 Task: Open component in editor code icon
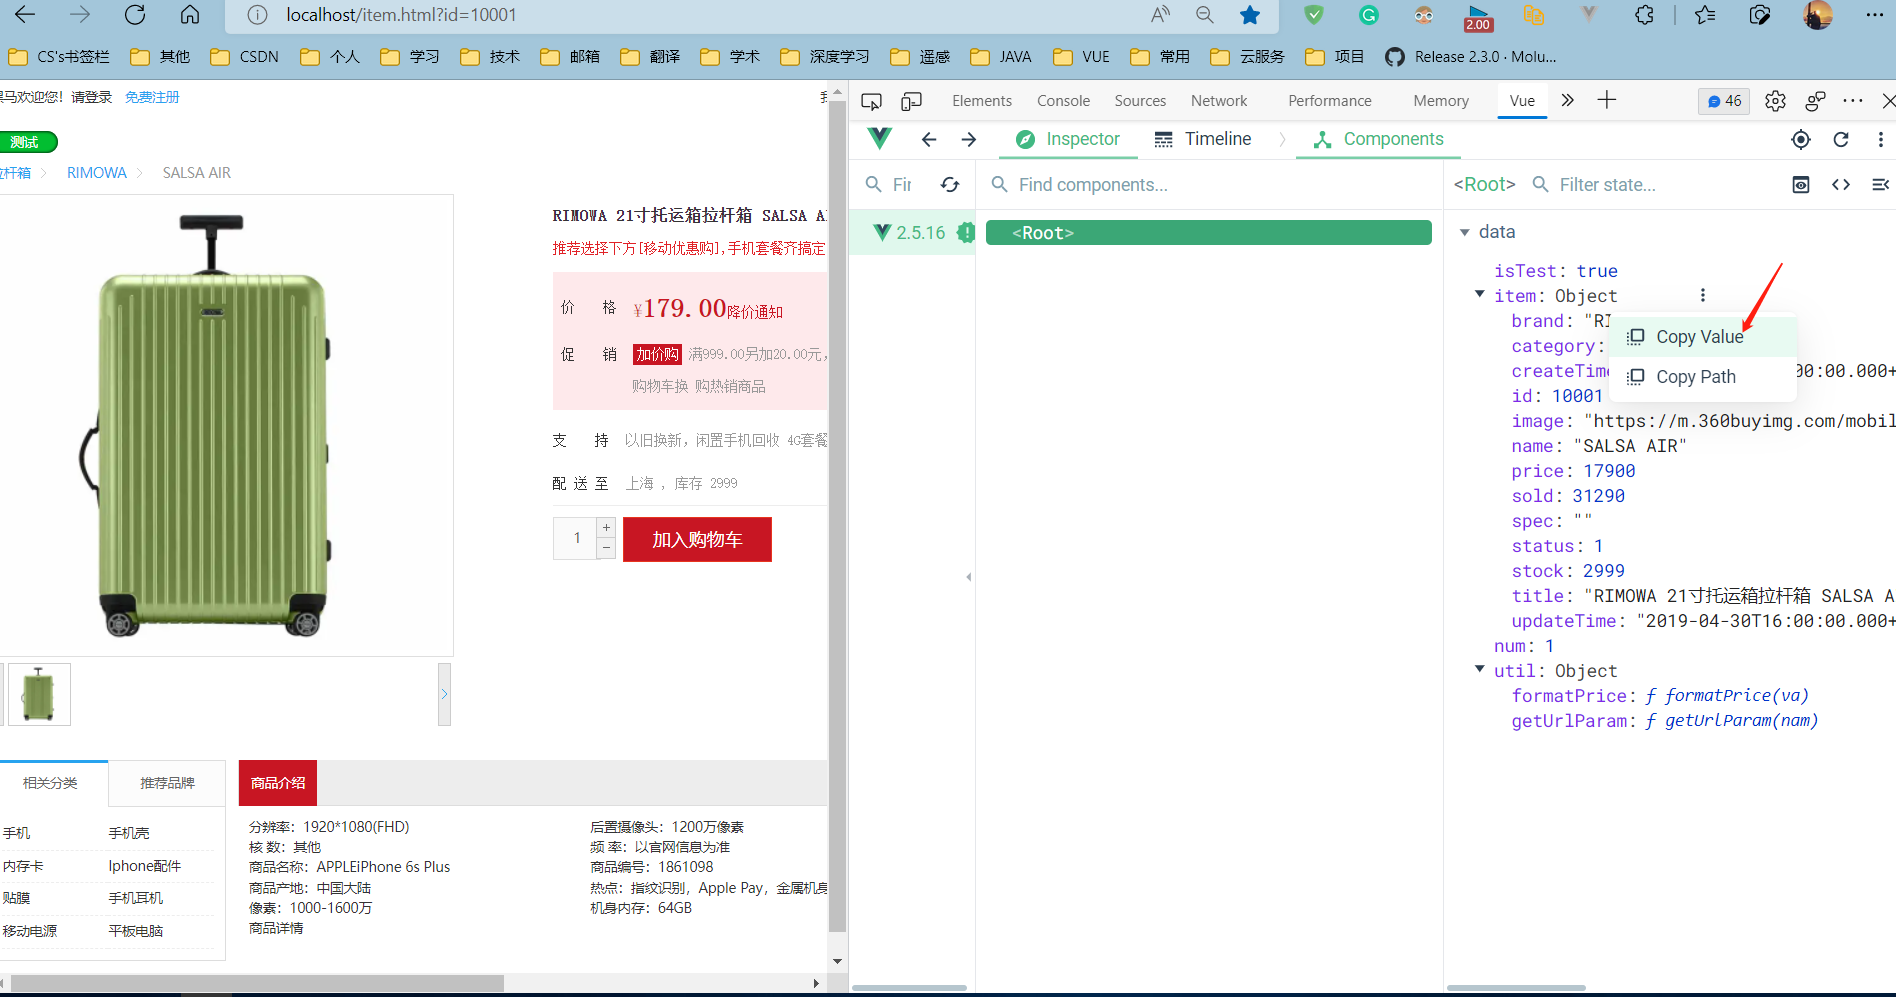1841,184
